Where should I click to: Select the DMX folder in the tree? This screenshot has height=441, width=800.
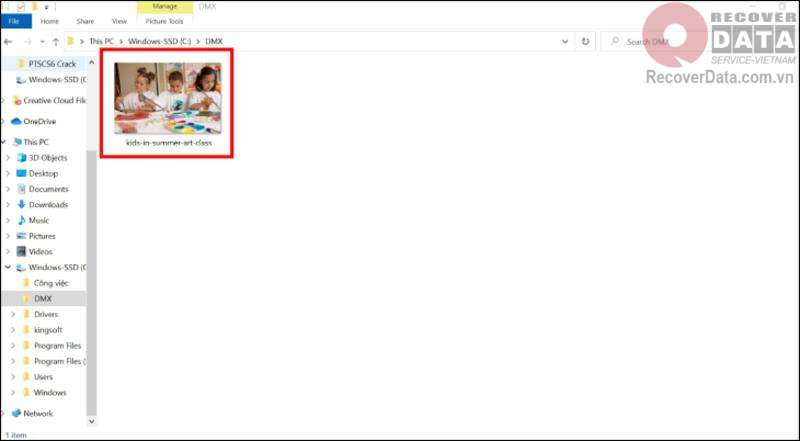(43, 299)
